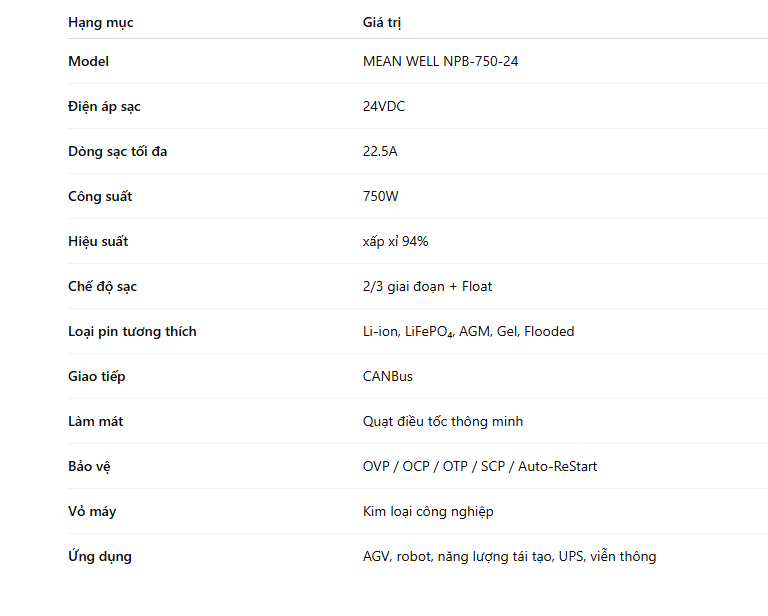Screen dimensions: 768x616
Task: Click the "Dòng sạc tối đa" label
Action: [115, 151]
